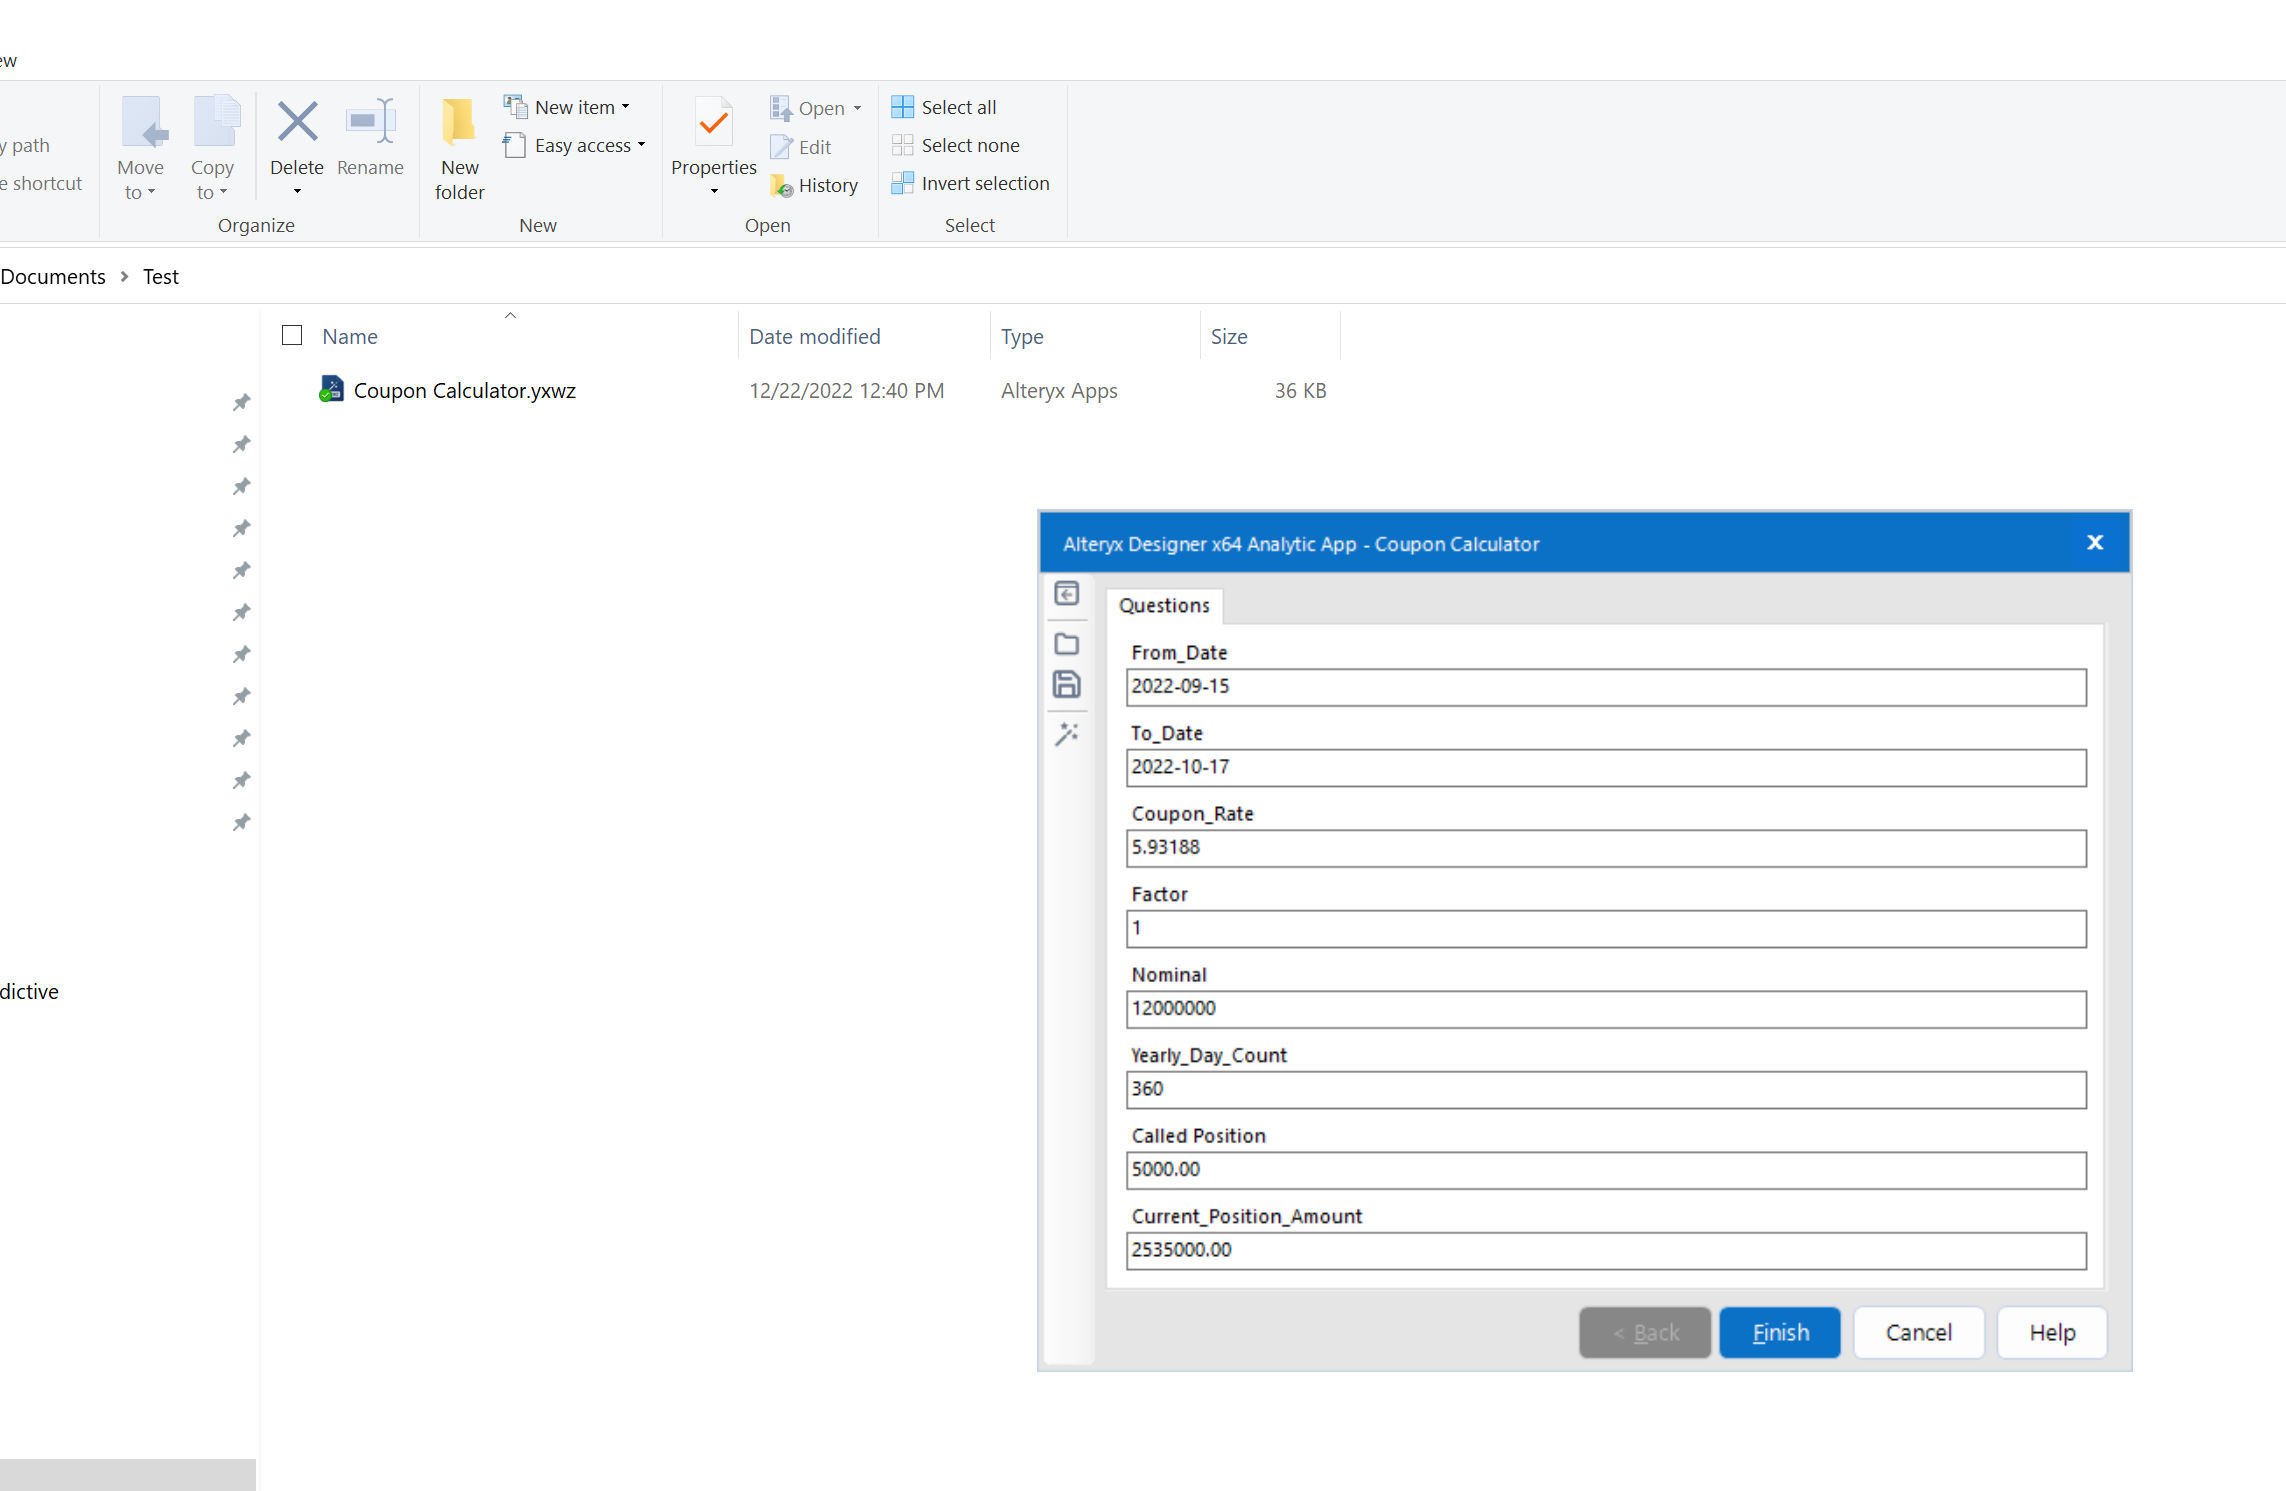This screenshot has width=2286, height=1491.
Task: Select the Rename icon
Action: [370, 121]
